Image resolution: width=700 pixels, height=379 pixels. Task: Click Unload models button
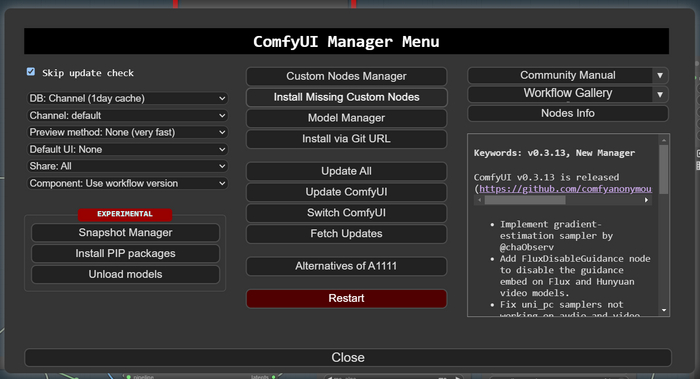click(x=125, y=275)
